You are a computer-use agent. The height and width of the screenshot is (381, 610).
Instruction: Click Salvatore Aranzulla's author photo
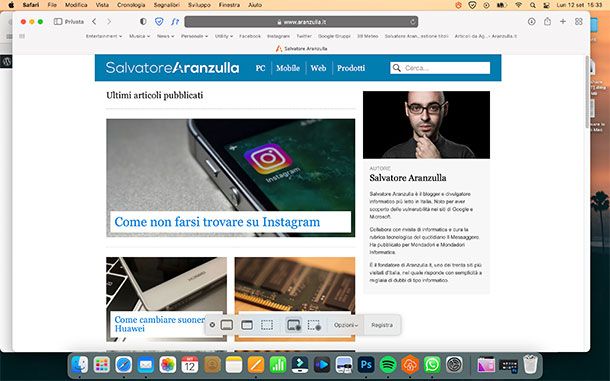(x=426, y=125)
